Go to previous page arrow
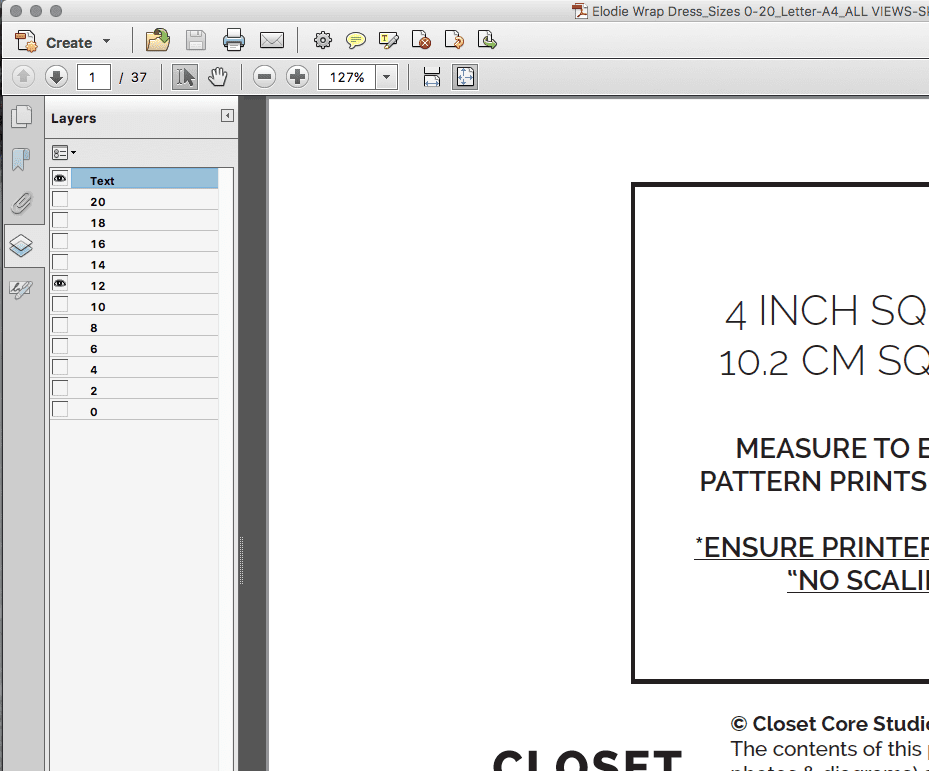The width and height of the screenshot is (929, 771). [24, 77]
